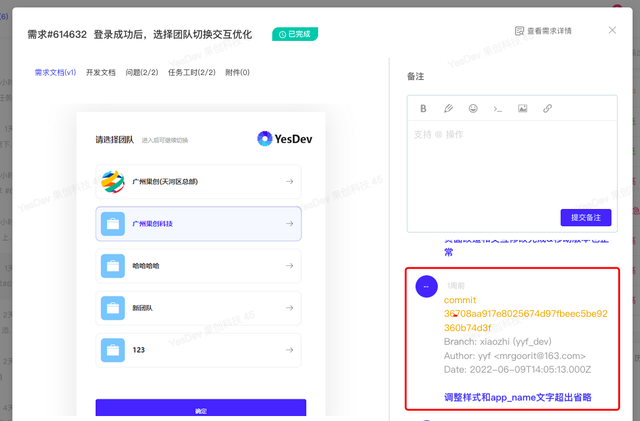640x421 pixels.
Task: Click the briefcase icon beside 广州果创科技
Action: 113,224
